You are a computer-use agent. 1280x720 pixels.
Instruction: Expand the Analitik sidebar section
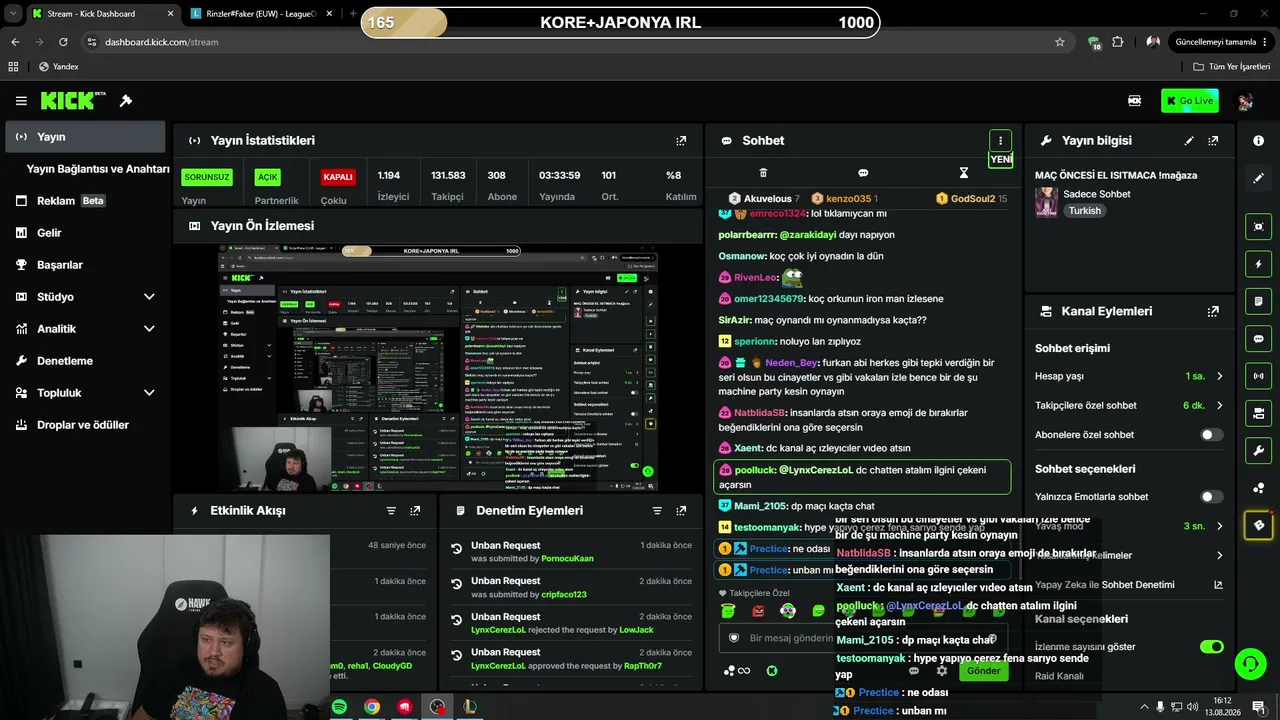click(149, 329)
